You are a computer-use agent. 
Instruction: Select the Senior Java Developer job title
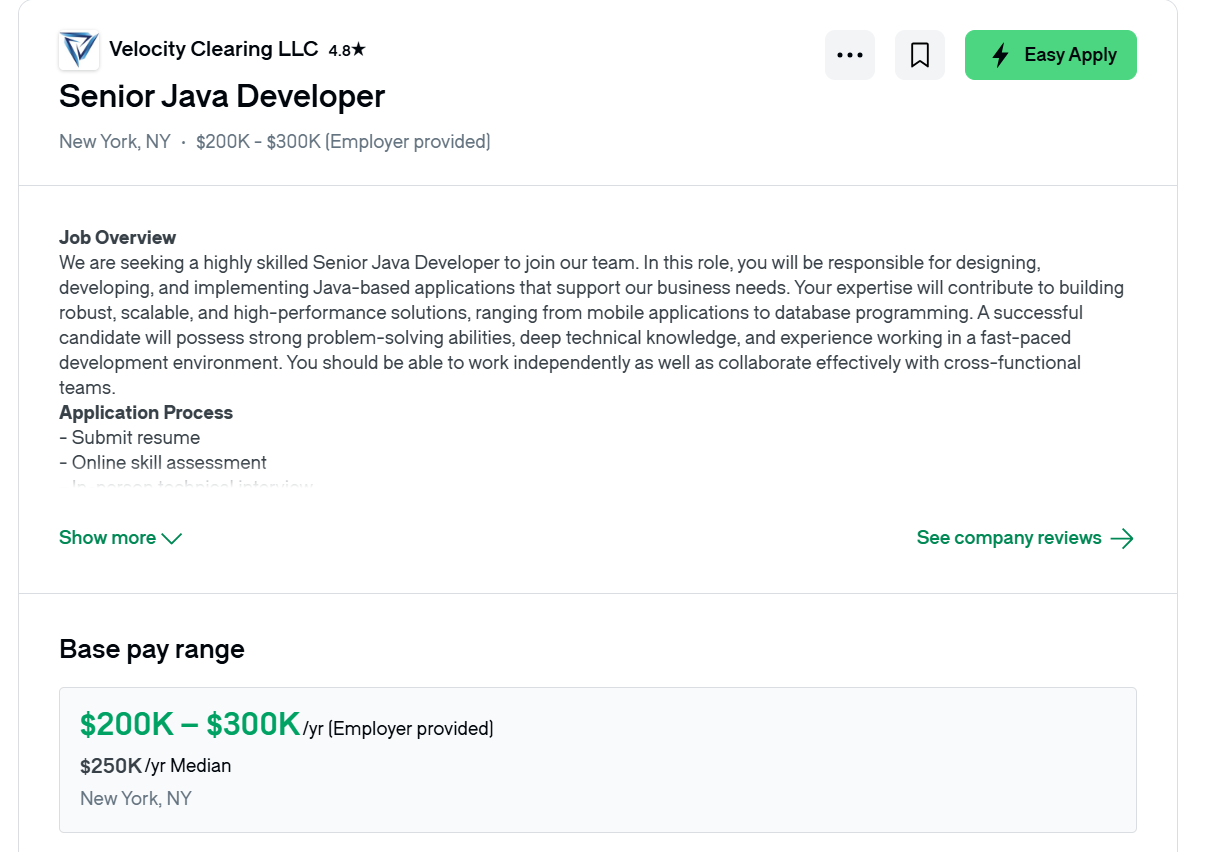[x=222, y=96]
